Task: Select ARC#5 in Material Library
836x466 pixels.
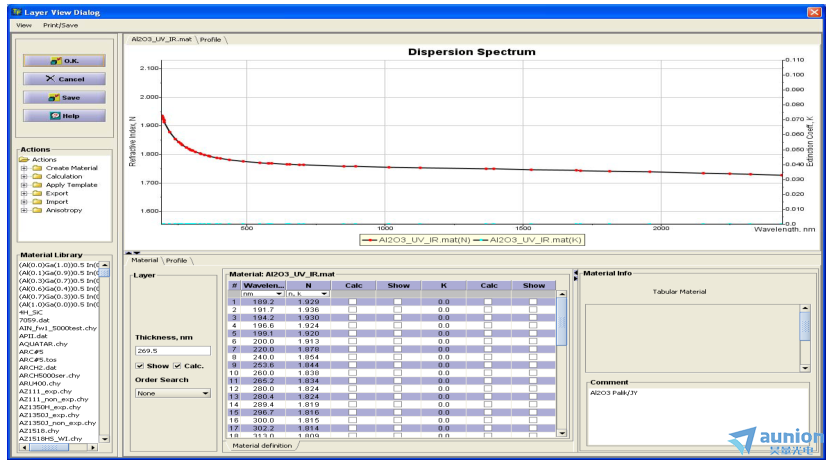Action: [x=31, y=352]
